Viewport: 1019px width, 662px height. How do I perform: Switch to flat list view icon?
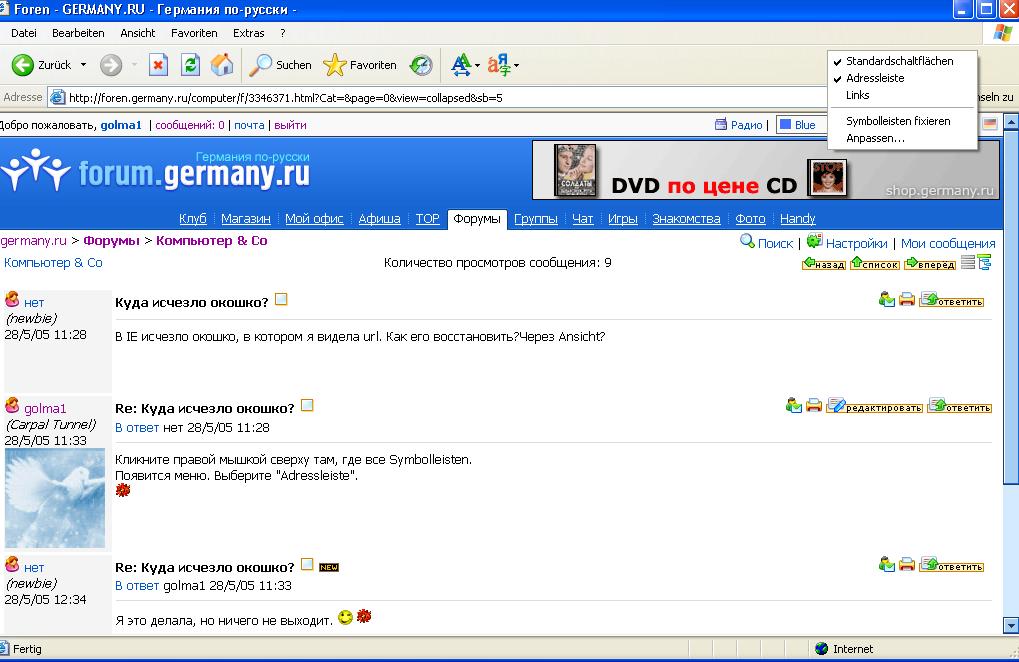(967, 263)
